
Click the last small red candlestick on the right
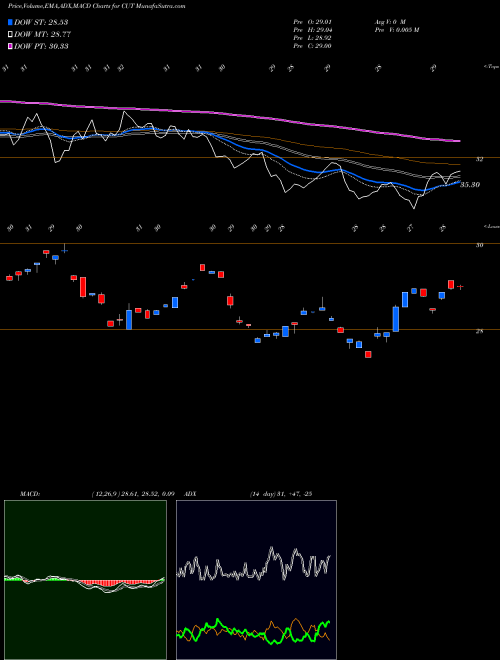tap(460, 287)
